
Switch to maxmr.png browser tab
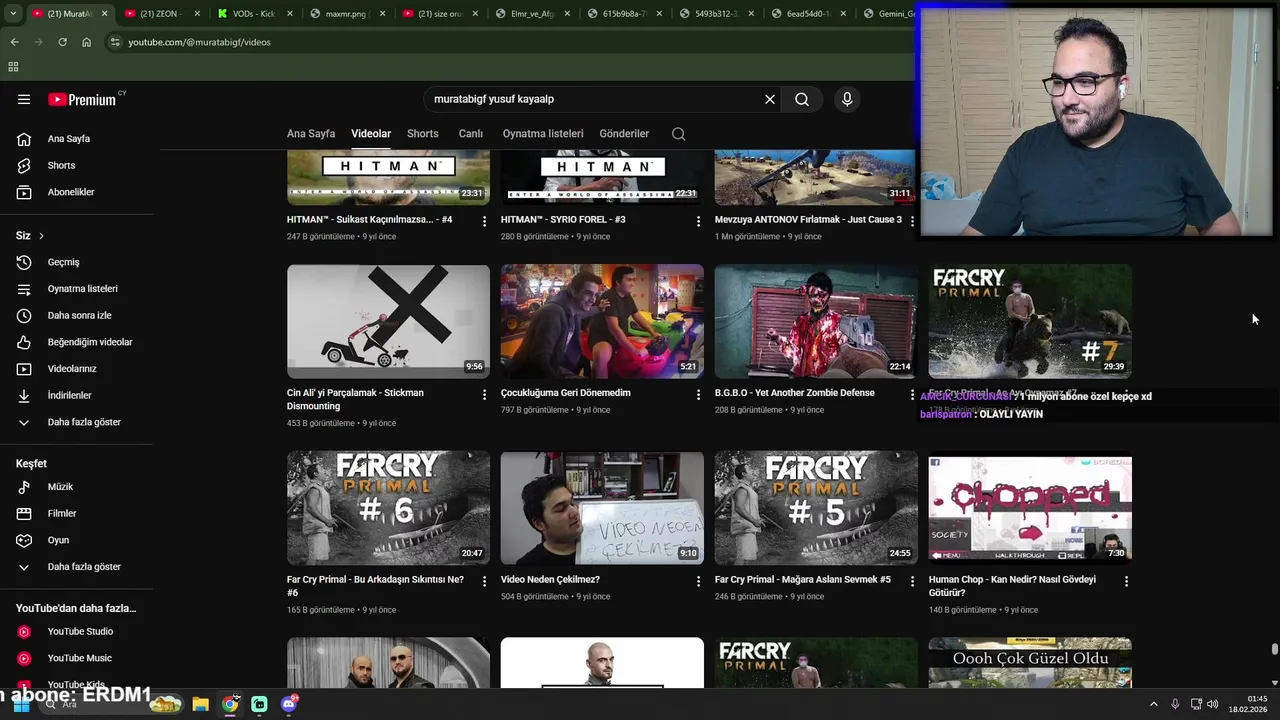(345, 14)
